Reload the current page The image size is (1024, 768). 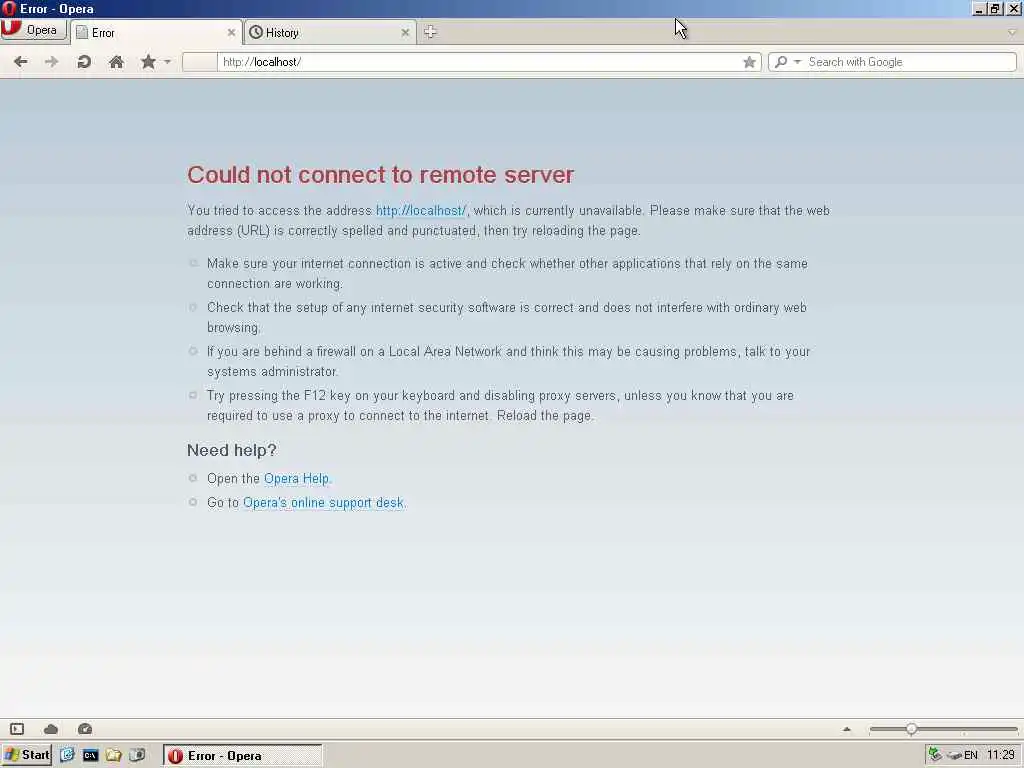[x=84, y=62]
